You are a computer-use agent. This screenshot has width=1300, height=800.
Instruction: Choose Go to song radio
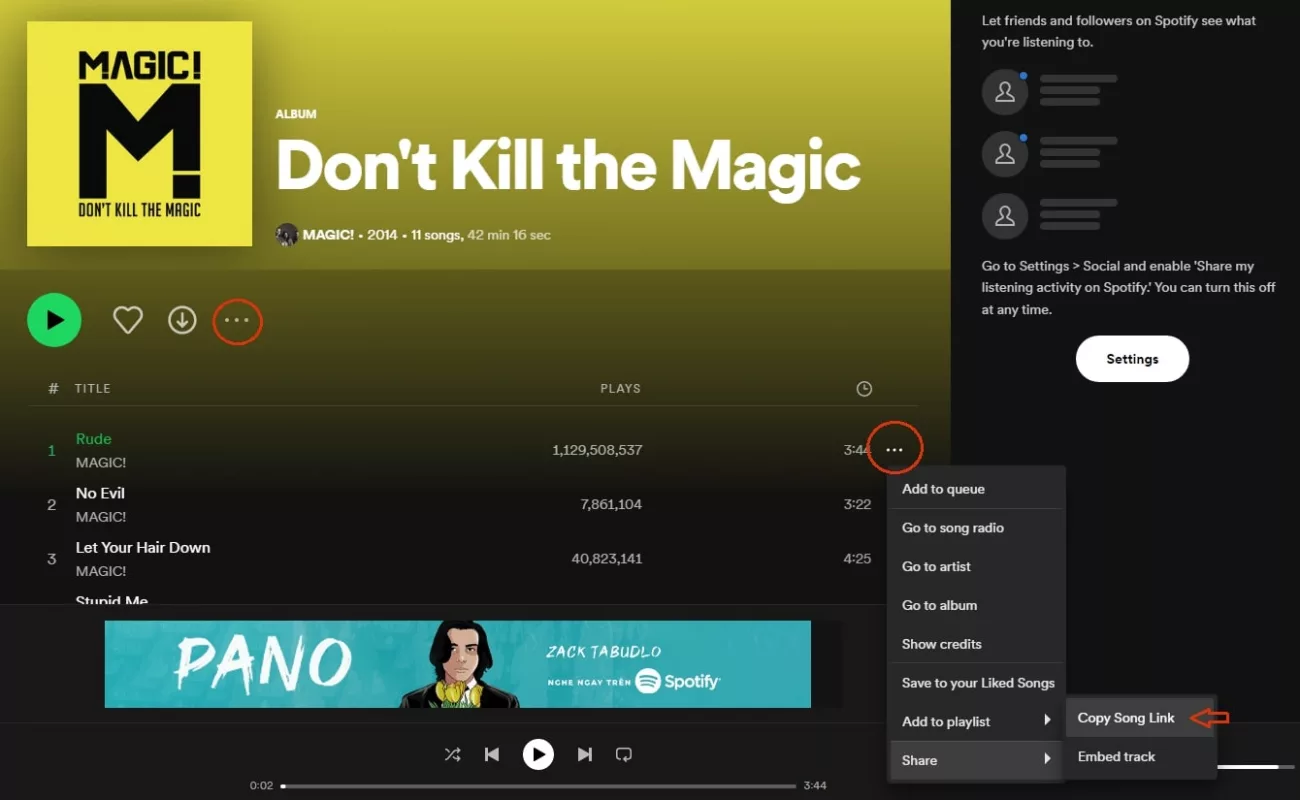click(x=976, y=528)
